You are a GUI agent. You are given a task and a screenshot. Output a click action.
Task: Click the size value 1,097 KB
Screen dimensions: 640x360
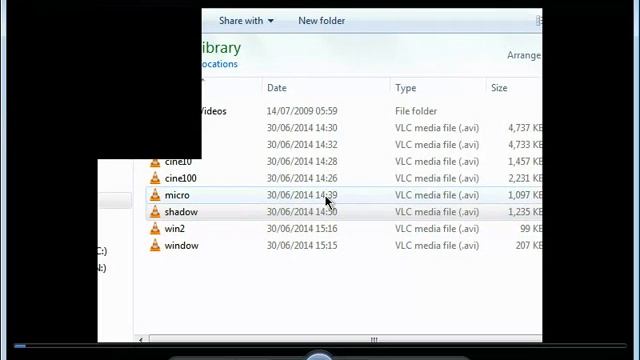tap(525, 195)
